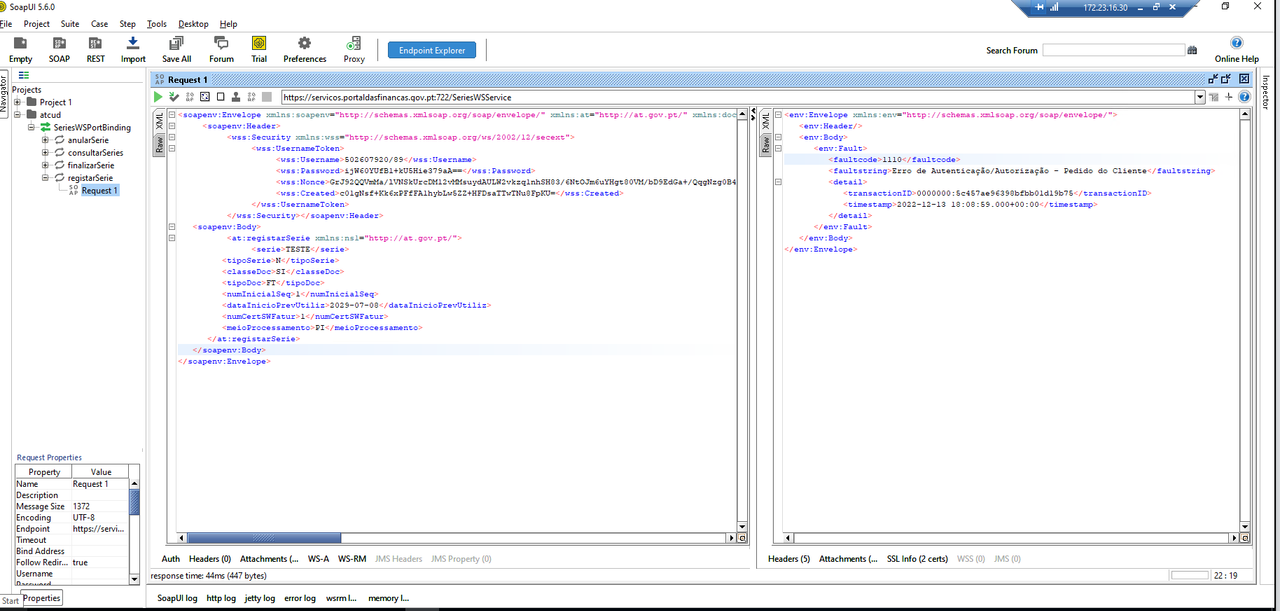Open the Navigator side tab
Screen dimensions: 1280x611
pyautogui.click(x=5, y=92)
